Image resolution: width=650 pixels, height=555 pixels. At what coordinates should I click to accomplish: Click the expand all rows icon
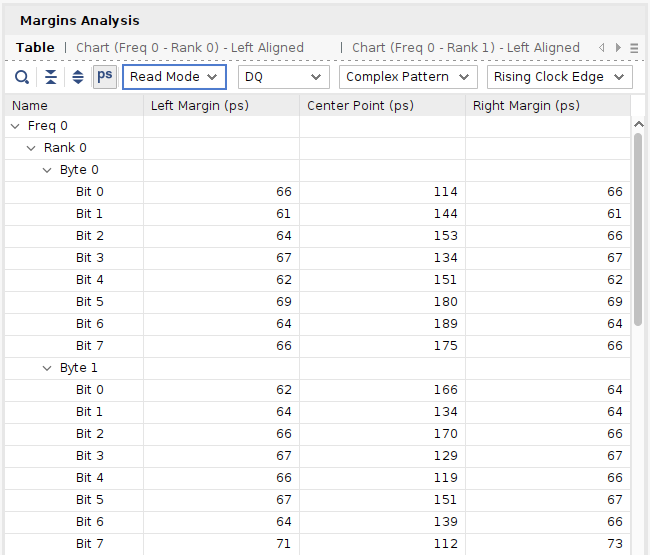pyautogui.click(x=77, y=77)
